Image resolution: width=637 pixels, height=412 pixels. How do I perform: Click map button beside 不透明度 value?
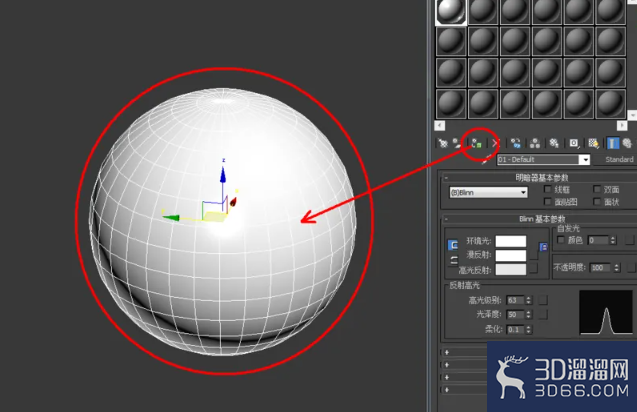630,268
